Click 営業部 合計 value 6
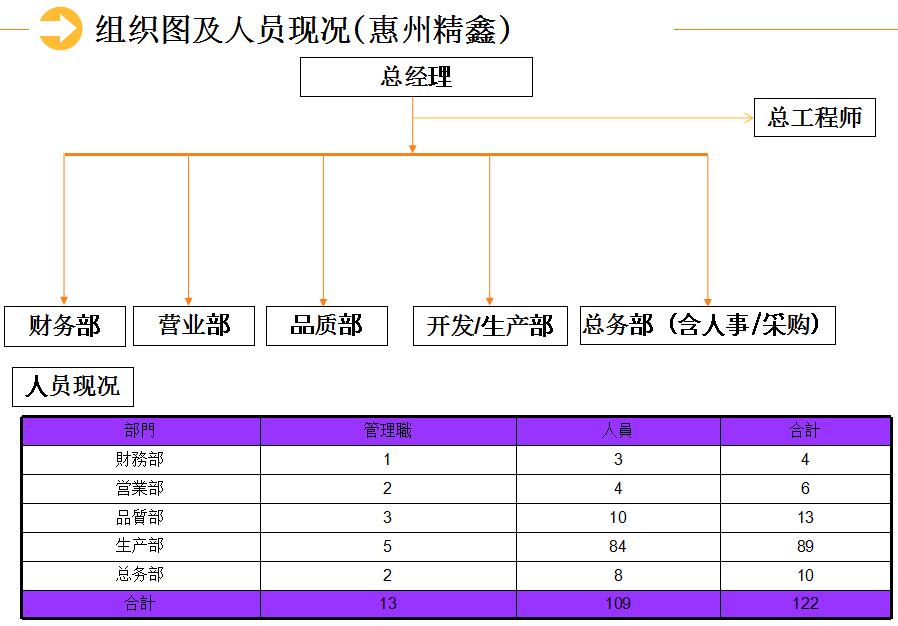 tap(805, 489)
